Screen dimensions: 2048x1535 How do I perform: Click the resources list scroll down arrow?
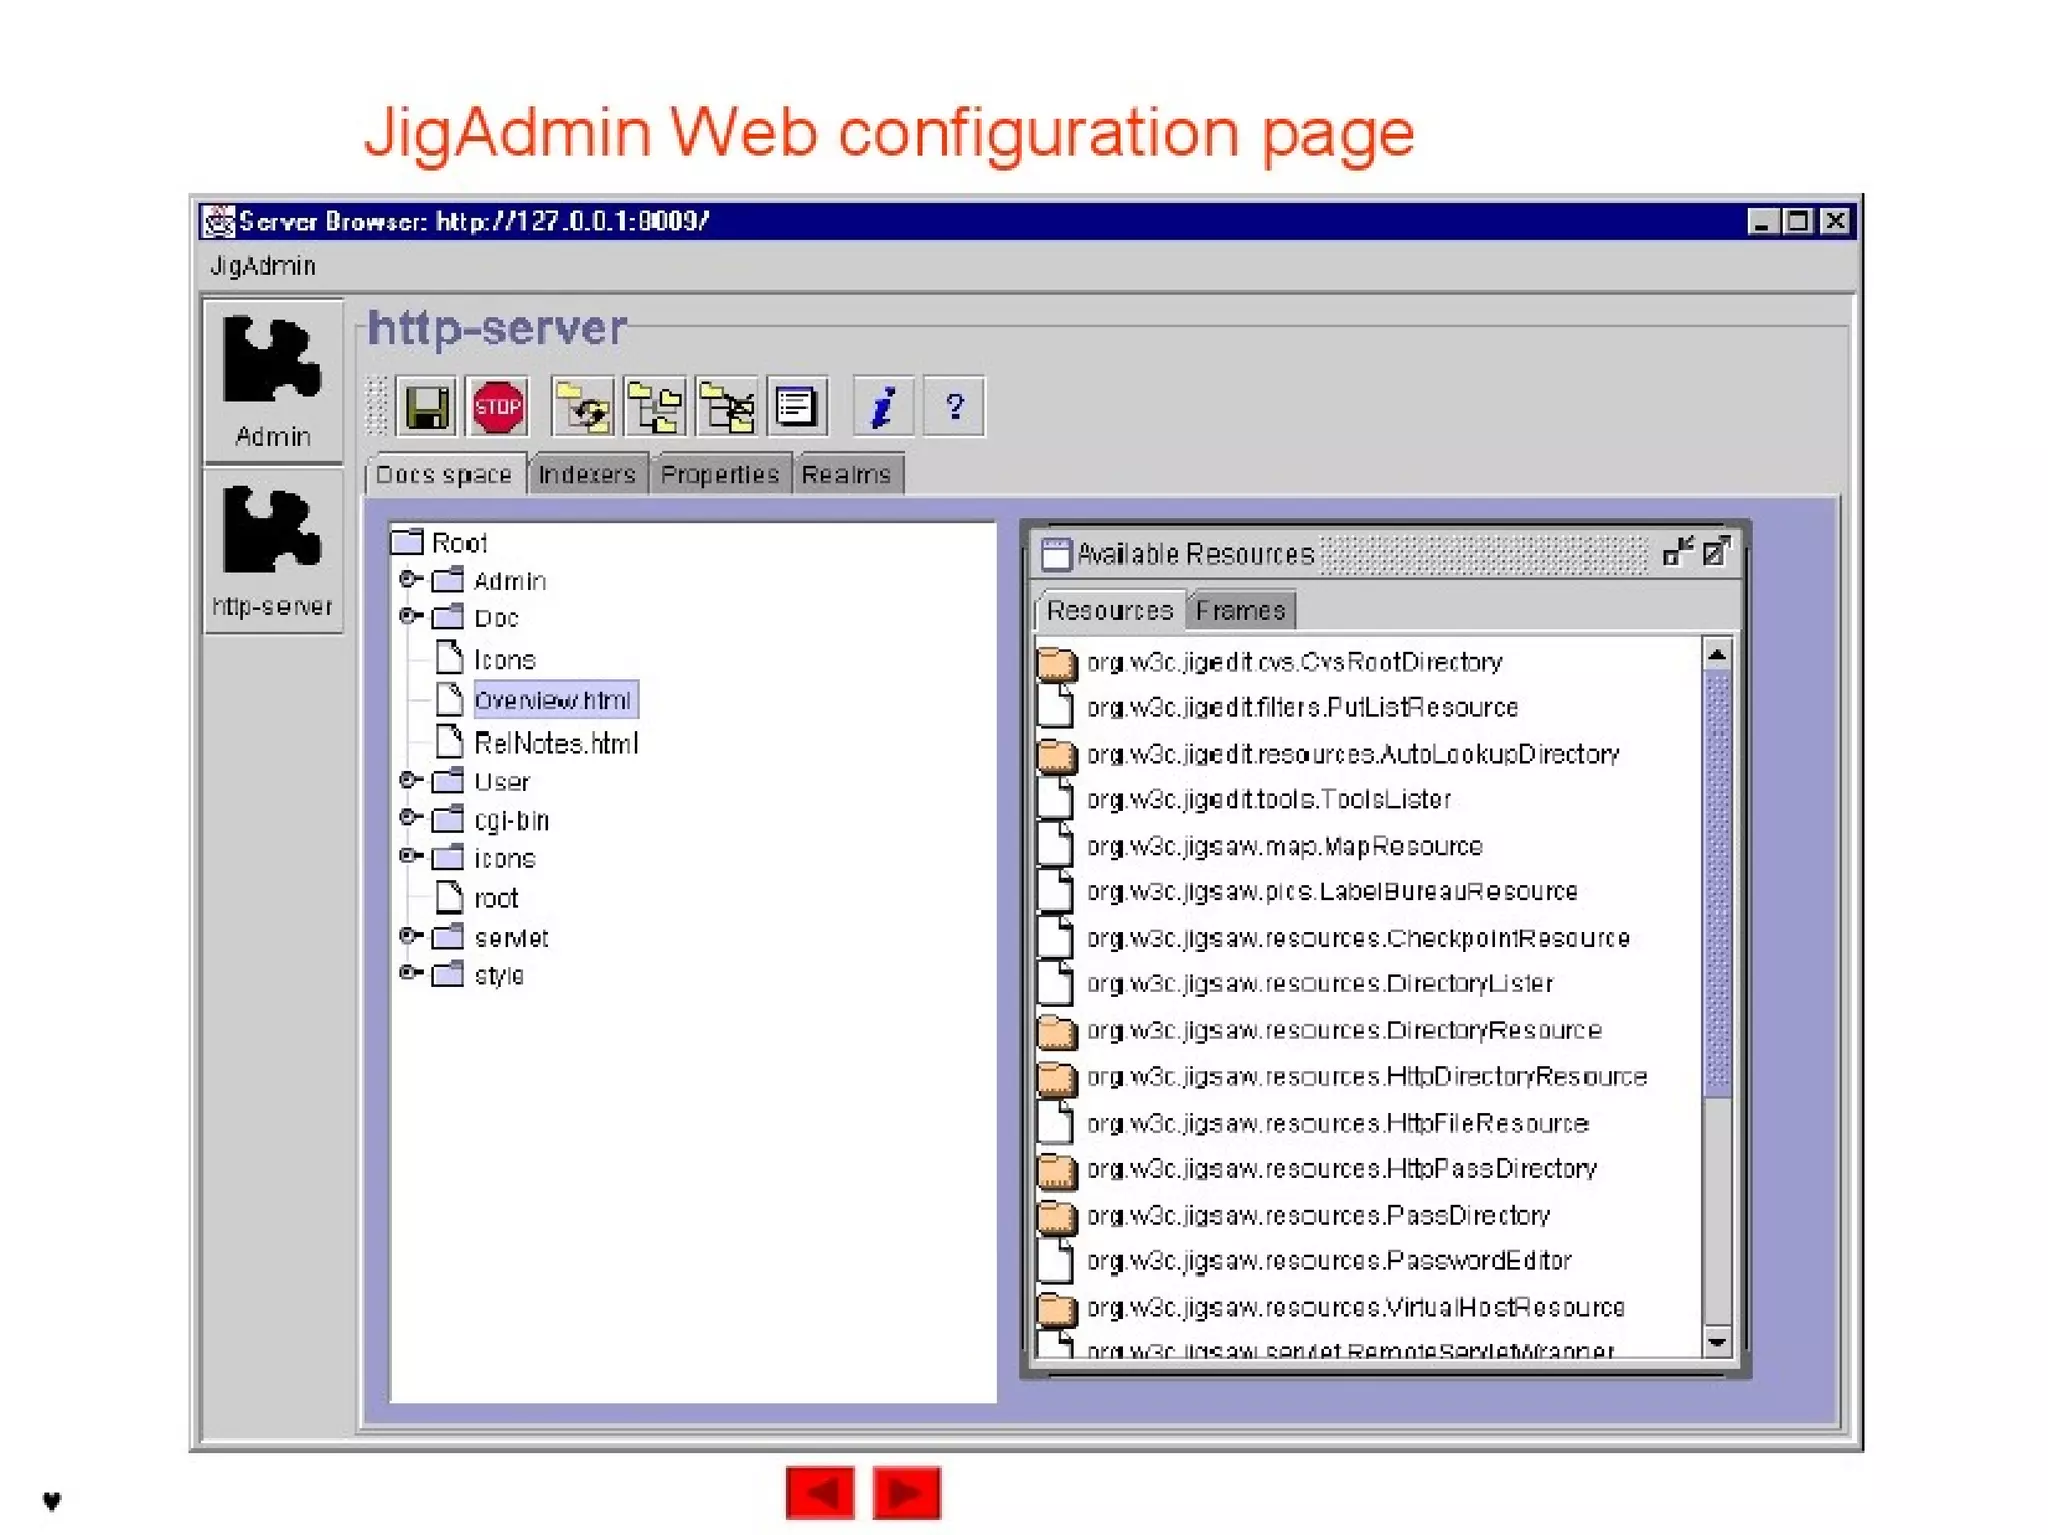point(1717,1341)
